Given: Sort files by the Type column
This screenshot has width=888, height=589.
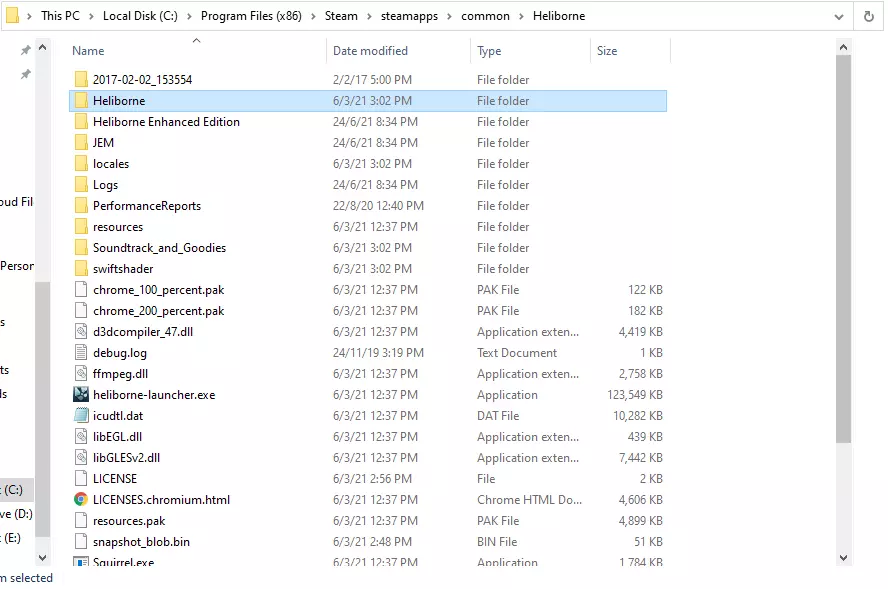Looking at the screenshot, I should pos(489,50).
